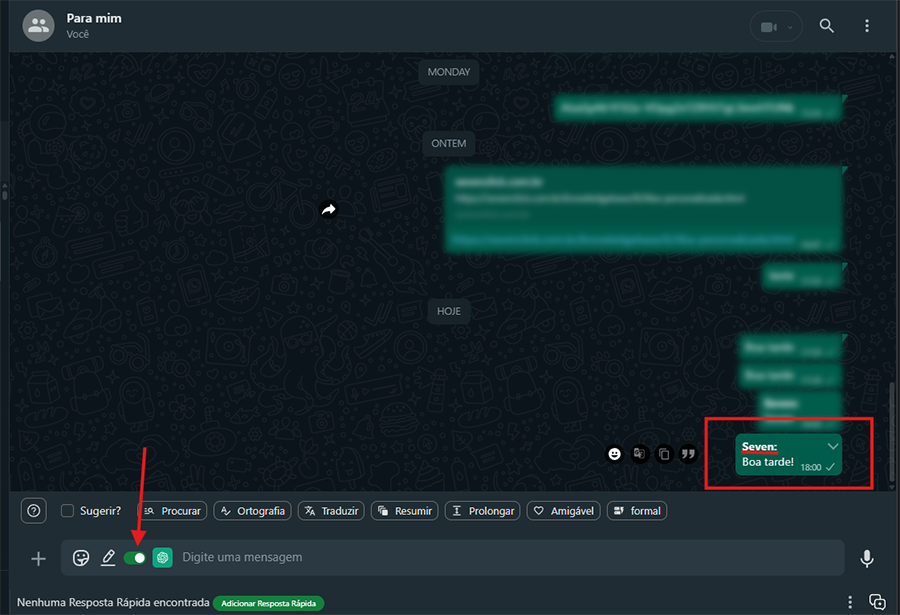Screen dimensions: 900x615
Task: Open the emoji and sticker picker
Action: tap(81, 558)
